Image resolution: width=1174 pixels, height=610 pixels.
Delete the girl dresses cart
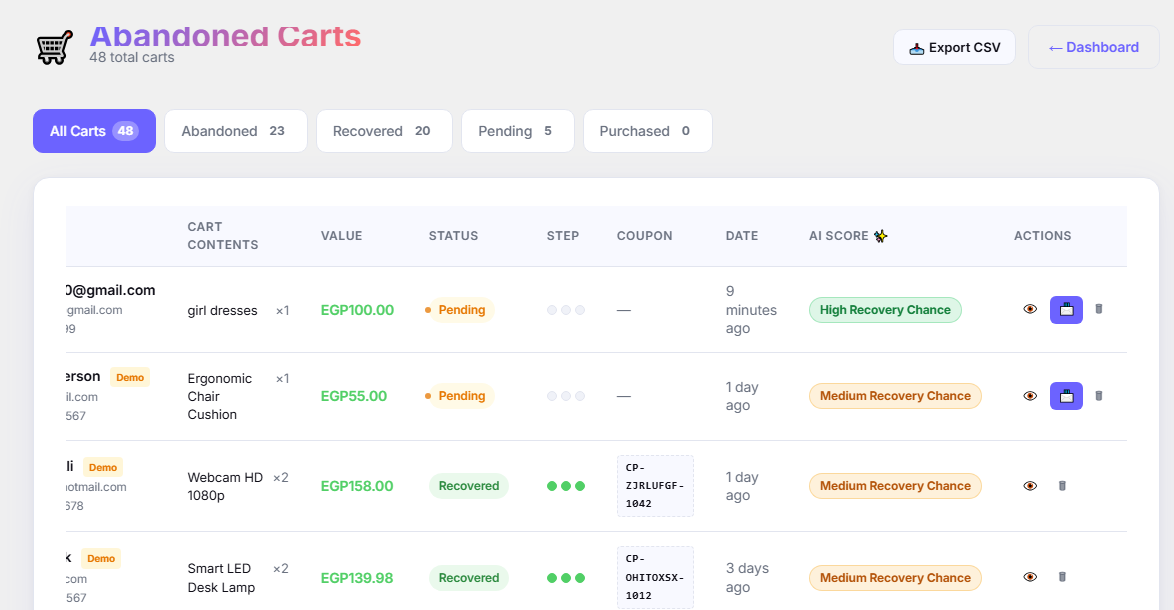coord(1098,309)
